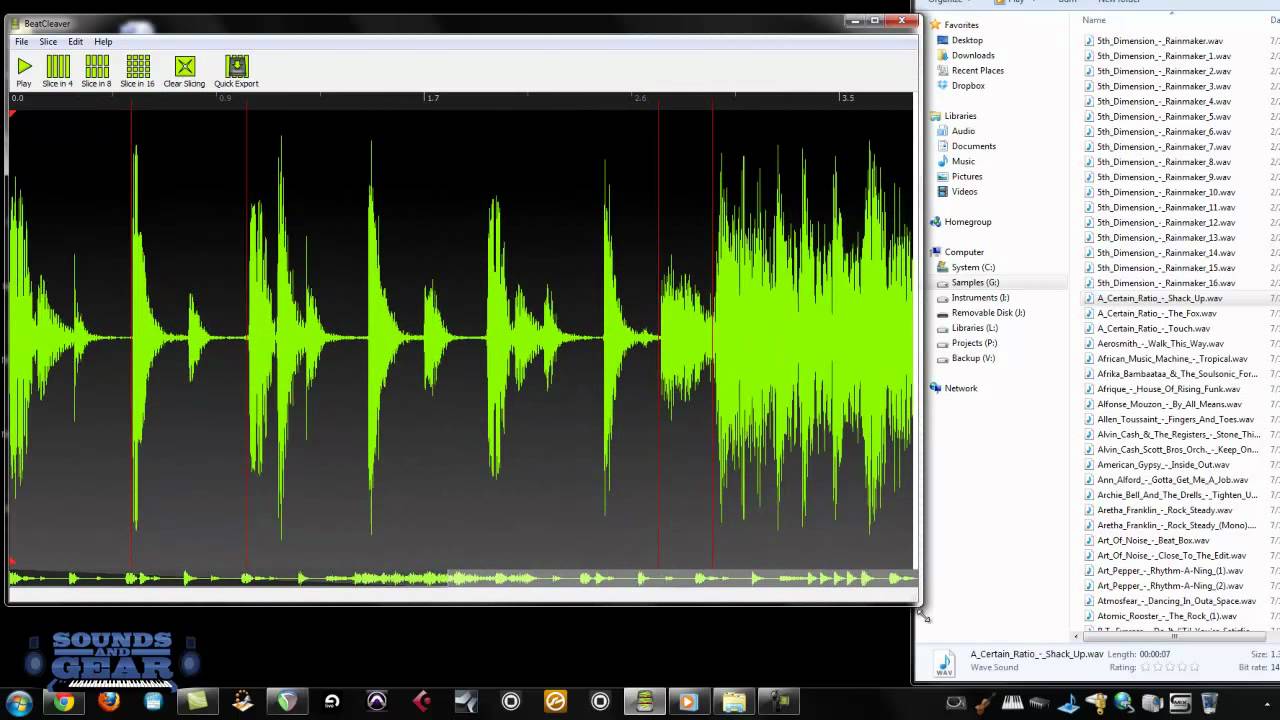Open Dropbox in Explorer sidebar
1280x720 pixels.
pos(968,85)
